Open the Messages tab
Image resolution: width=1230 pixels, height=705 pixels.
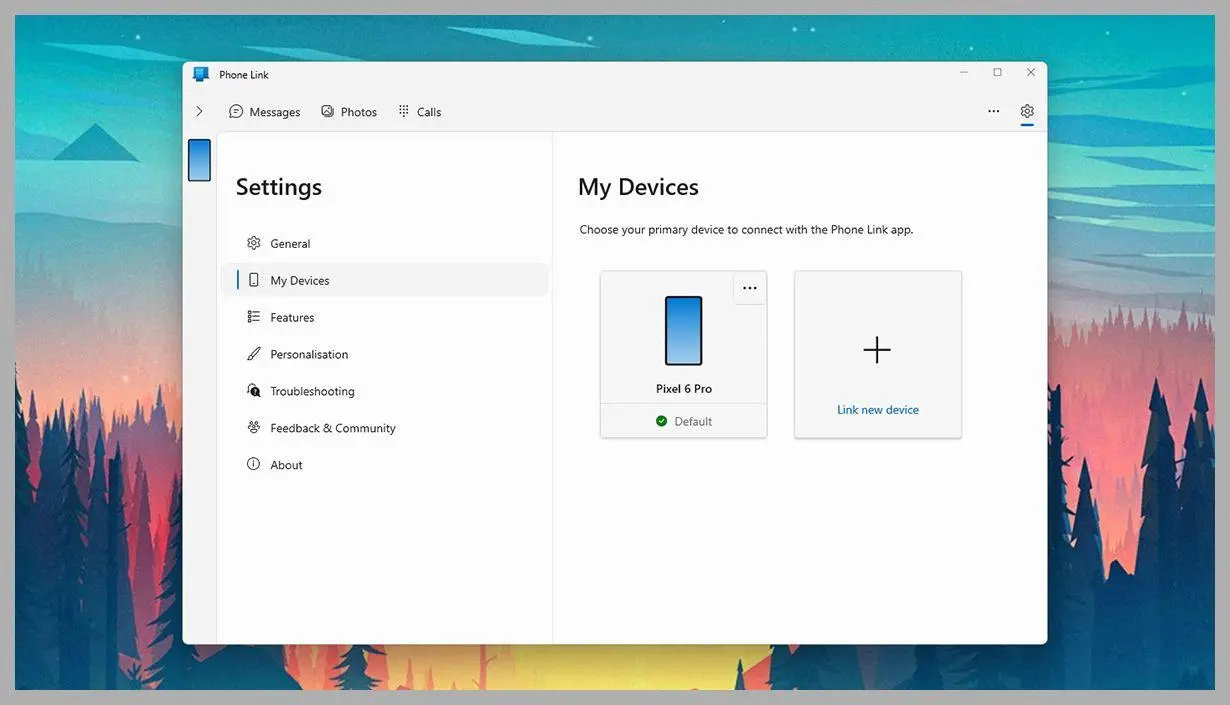pyautogui.click(x=264, y=112)
